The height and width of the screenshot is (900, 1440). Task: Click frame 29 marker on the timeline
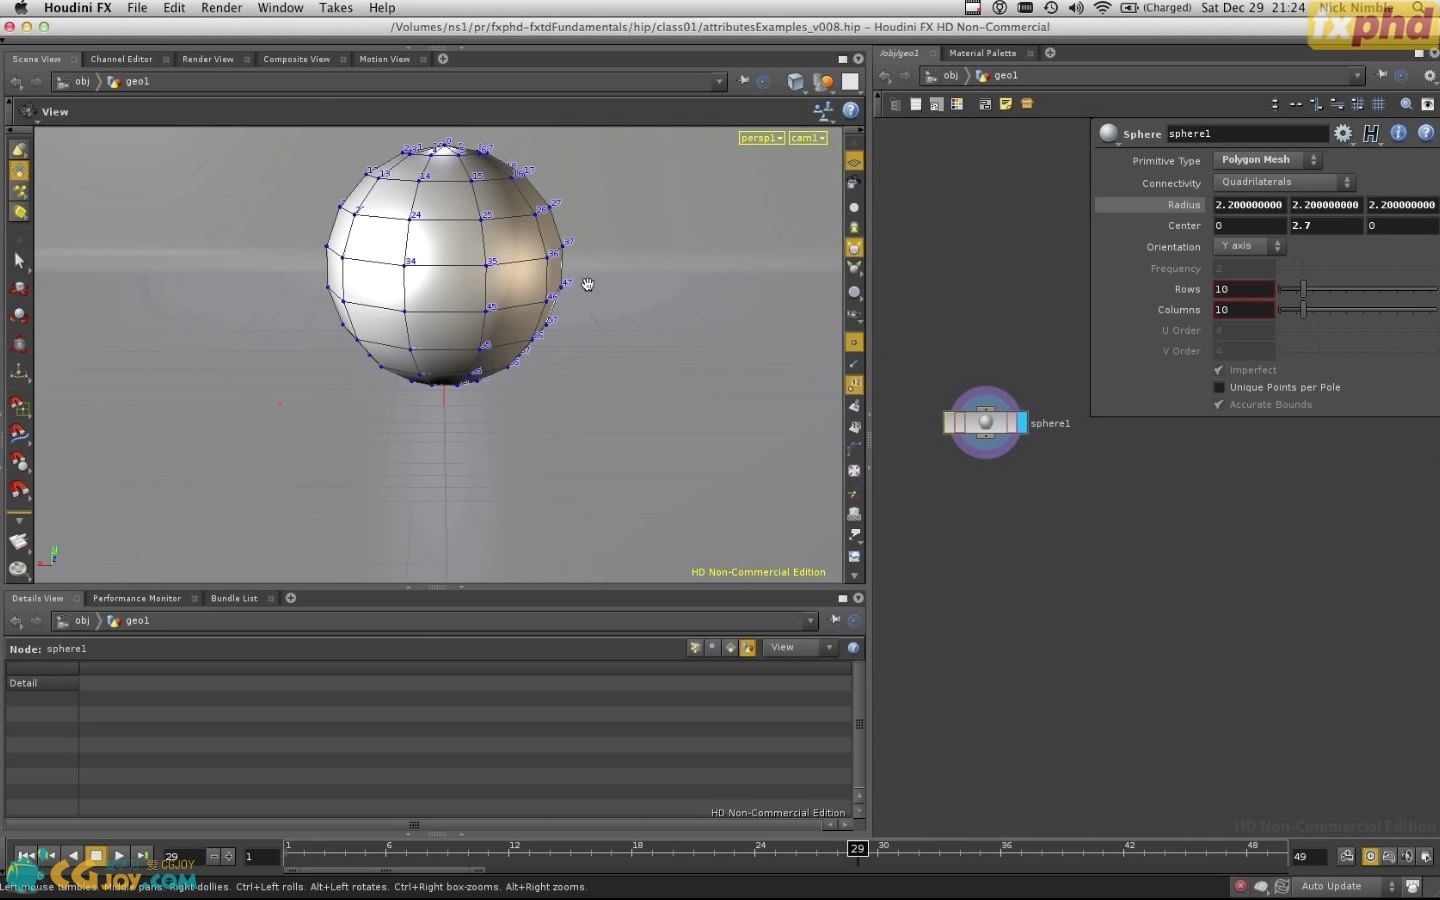click(857, 849)
